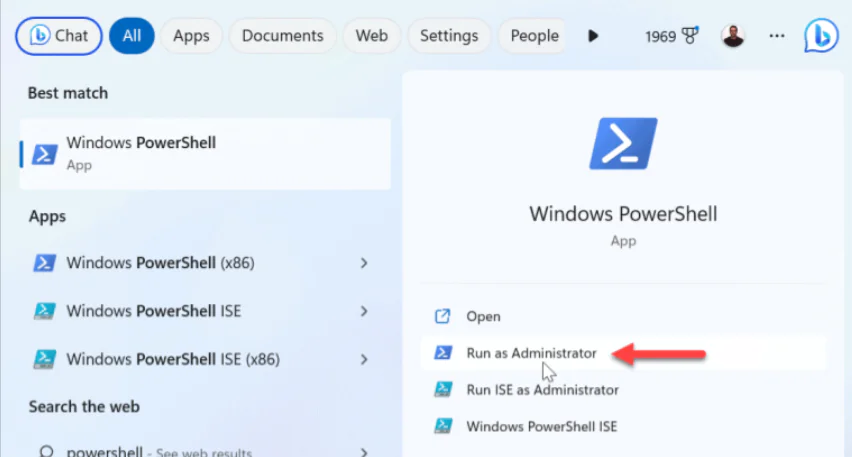Select the All search filter
852x457 pixels.
pos(131,36)
